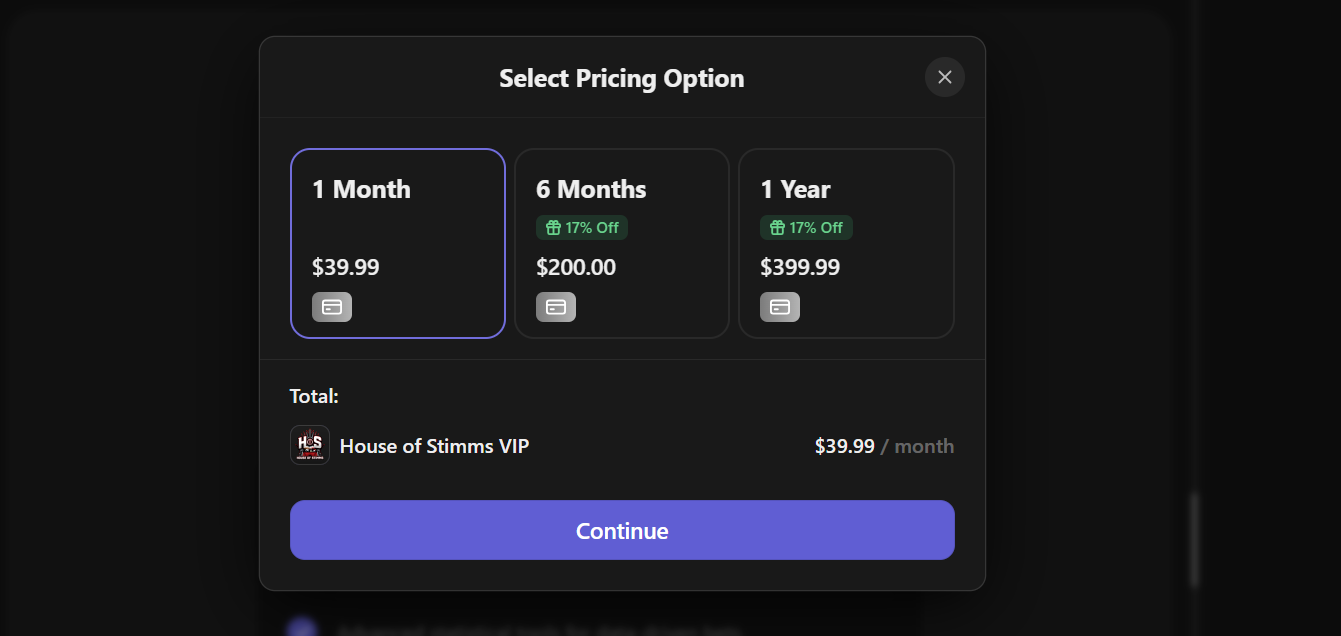Screen dimensions: 1341x636
Task: Click the X icon to dismiss the dialog
Action: click(944, 77)
